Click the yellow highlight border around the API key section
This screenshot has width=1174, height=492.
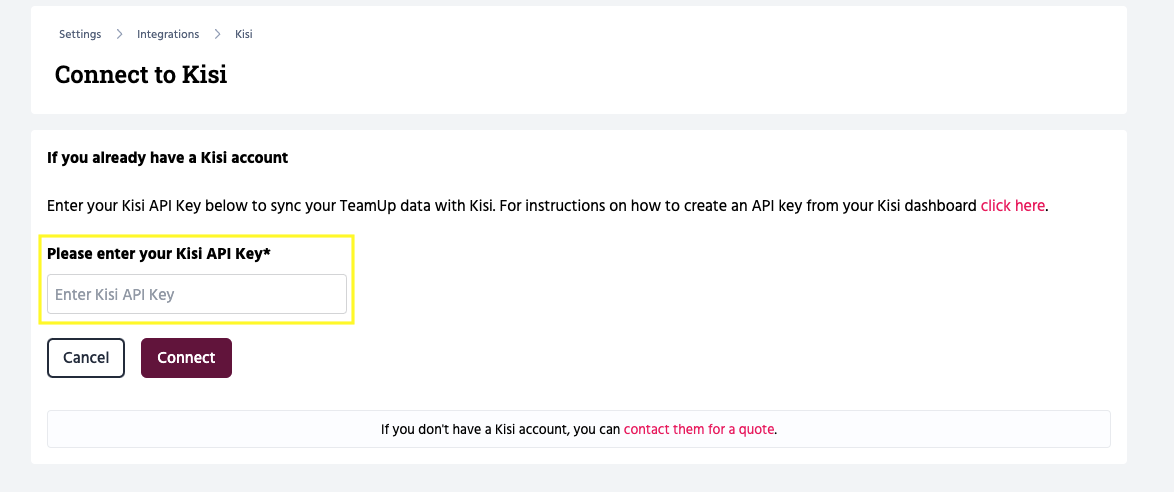(354, 280)
